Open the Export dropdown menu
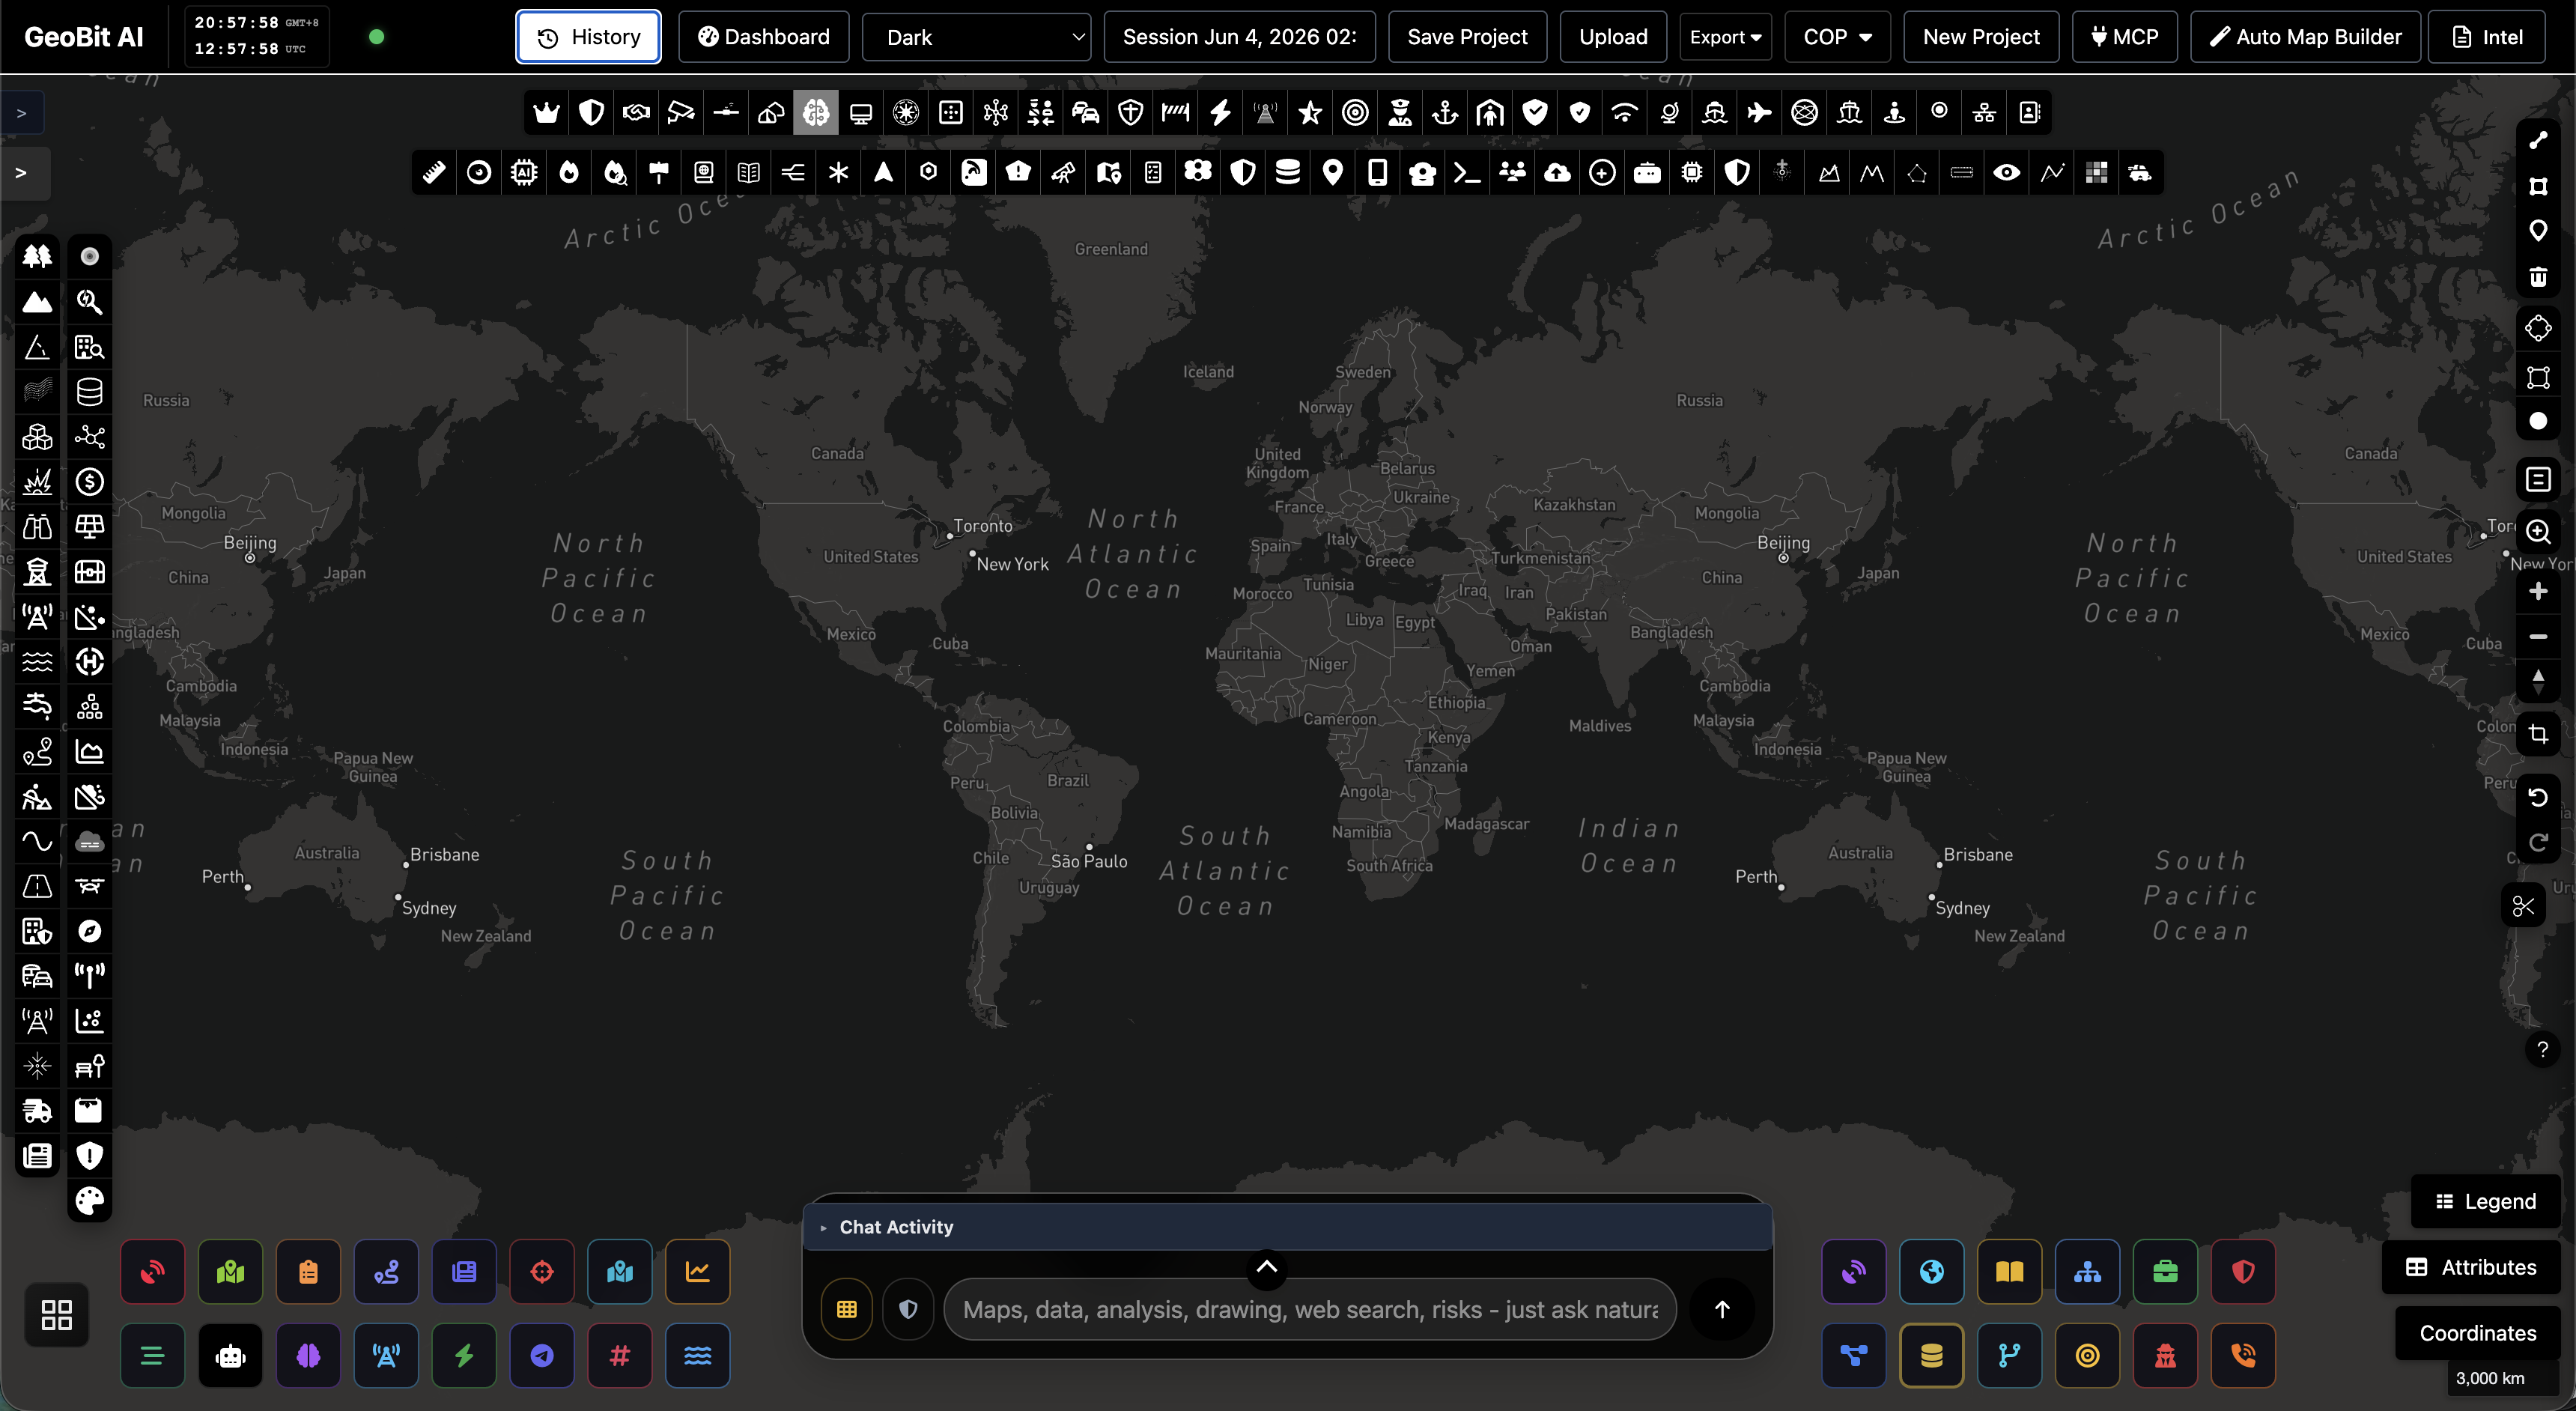The height and width of the screenshot is (1411, 2576). (x=1726, y=37)
